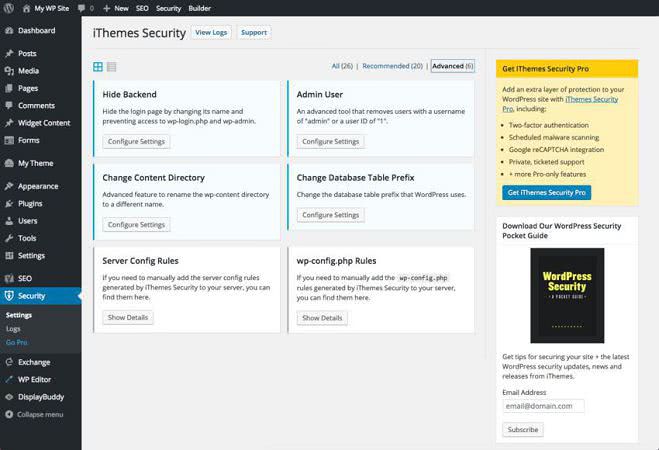
Task: Click Configure Settings for Hide Backend
Action: (136, 141)
